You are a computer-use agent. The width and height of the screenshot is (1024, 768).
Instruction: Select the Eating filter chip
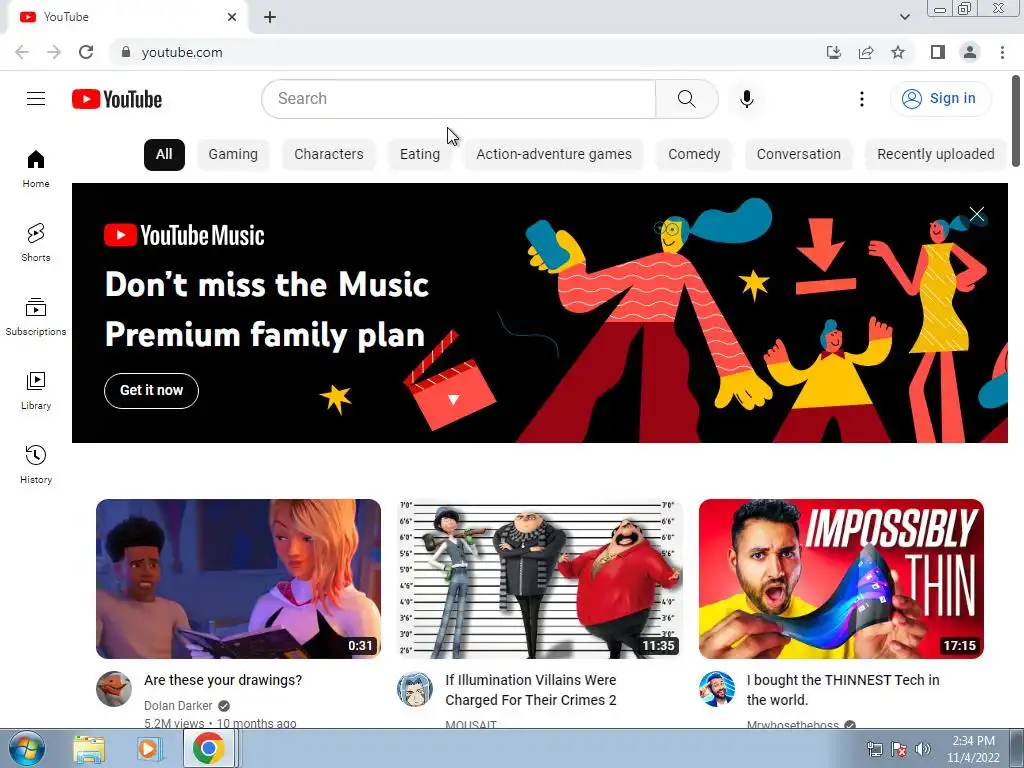tap(420, 155)
